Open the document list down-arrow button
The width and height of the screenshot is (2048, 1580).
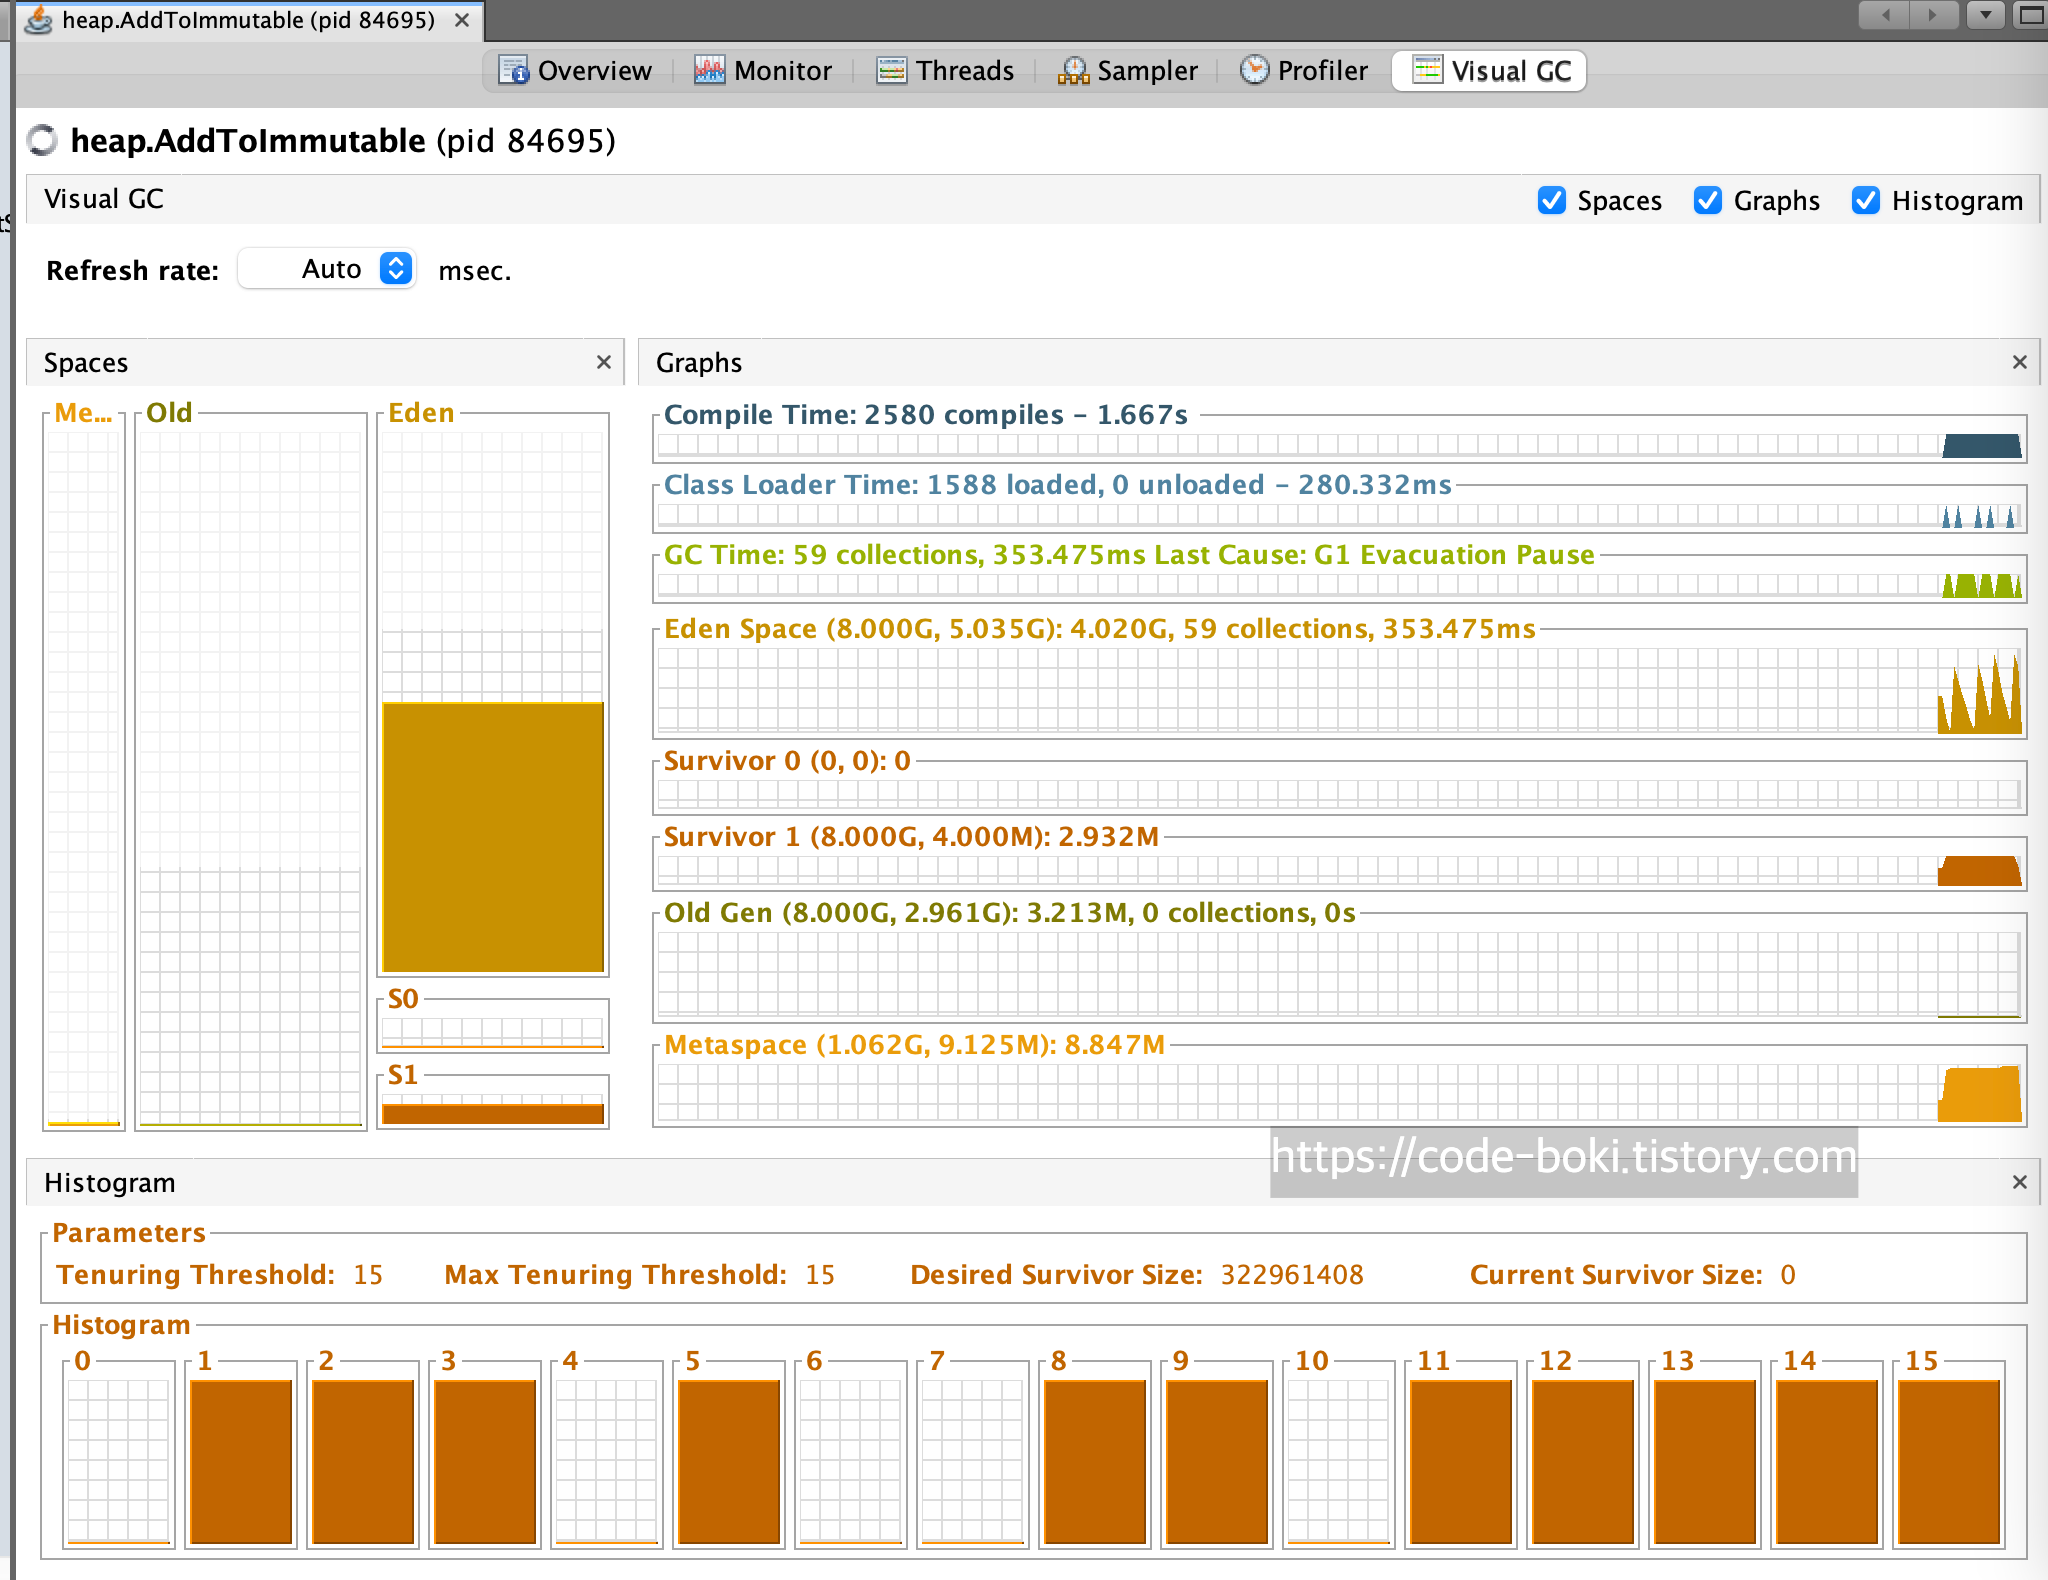[x=1986, y=15]
